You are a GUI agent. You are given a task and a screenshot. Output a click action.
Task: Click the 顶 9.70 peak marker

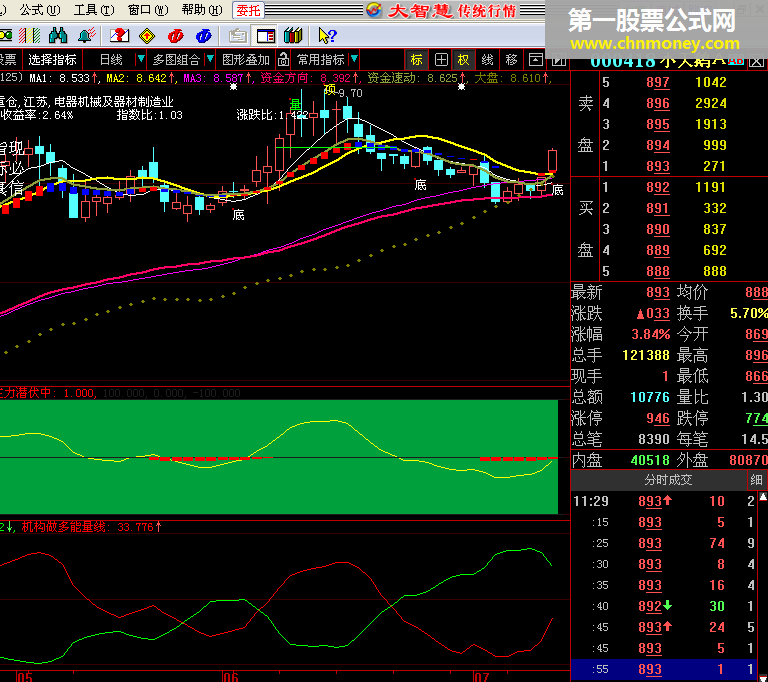coord(342,92)
